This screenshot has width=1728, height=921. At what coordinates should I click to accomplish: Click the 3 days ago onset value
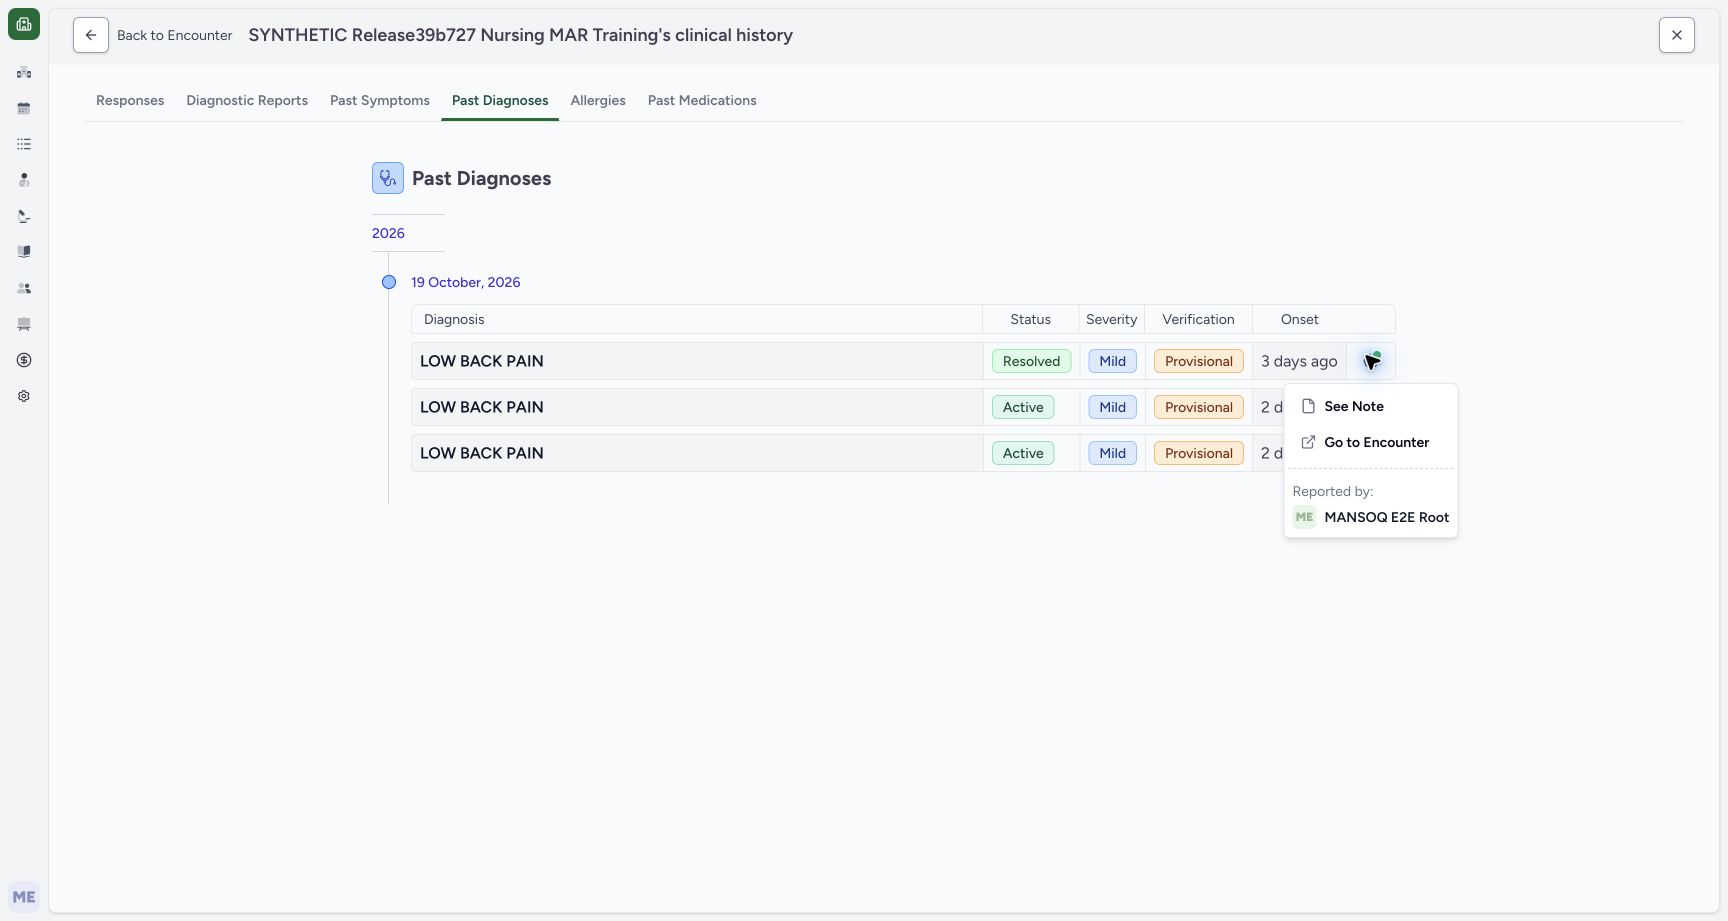1299,361
